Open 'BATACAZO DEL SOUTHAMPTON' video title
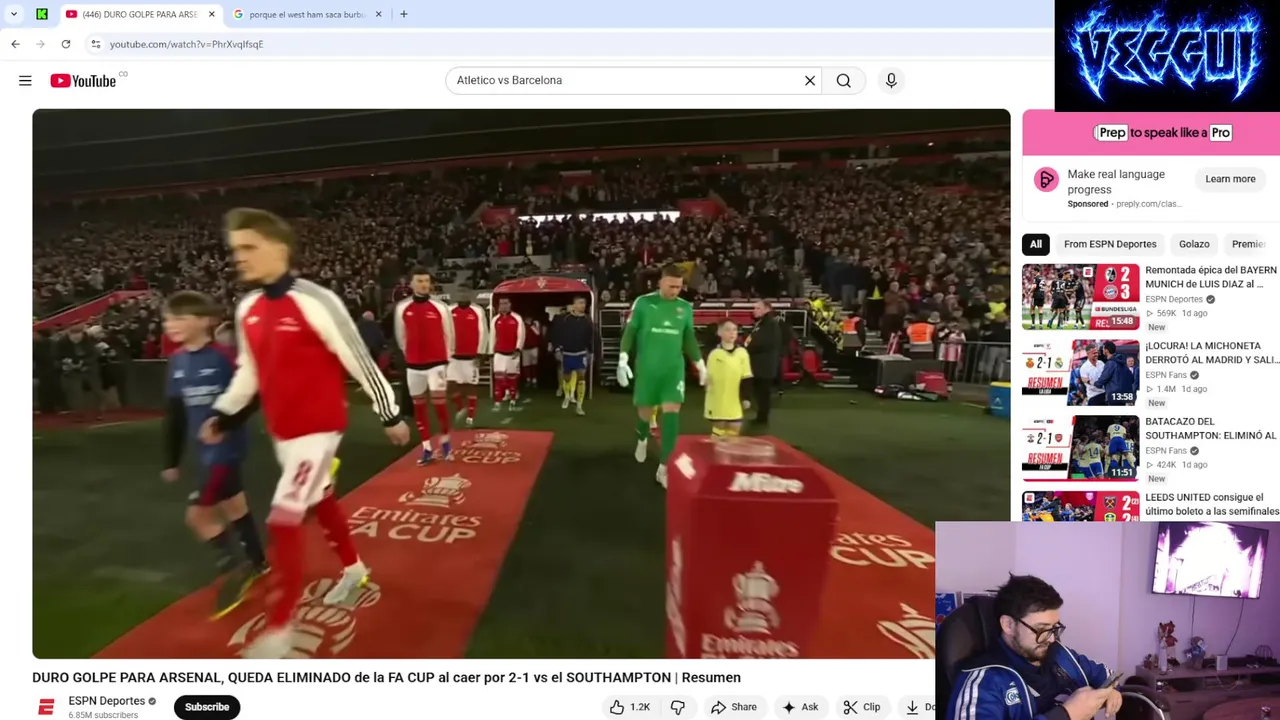 (1211, 429)
